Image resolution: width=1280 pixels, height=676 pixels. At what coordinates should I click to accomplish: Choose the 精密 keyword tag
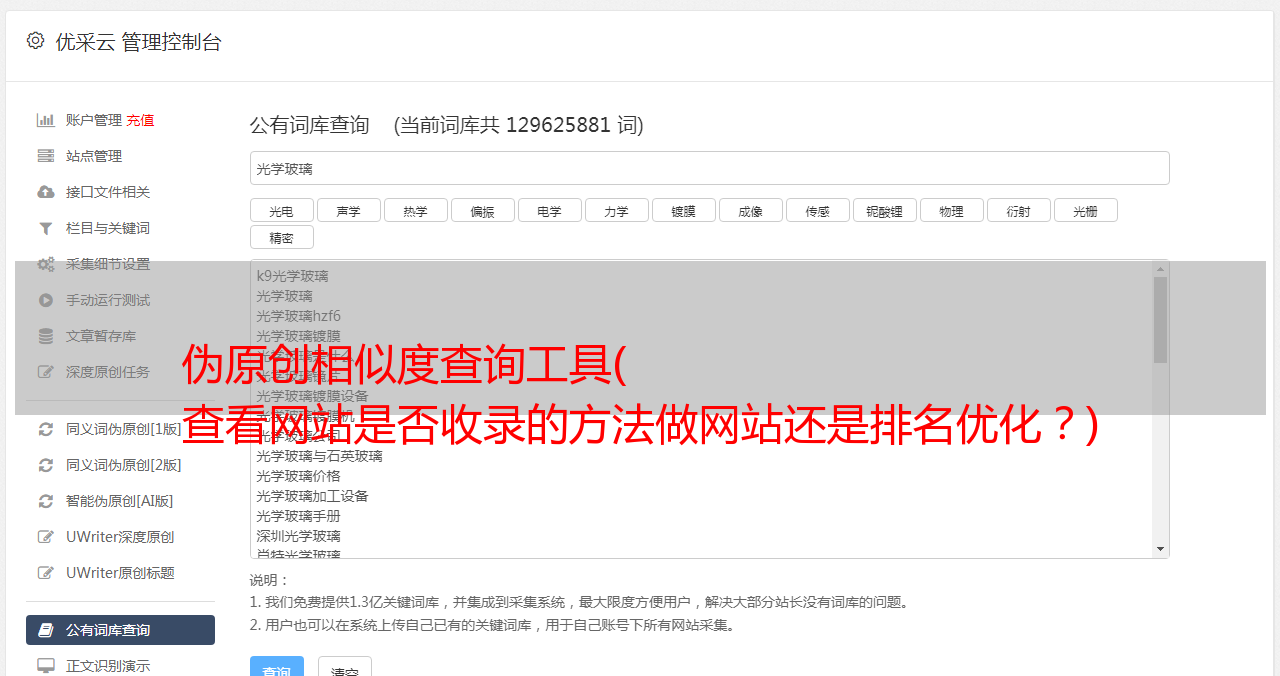281,238
